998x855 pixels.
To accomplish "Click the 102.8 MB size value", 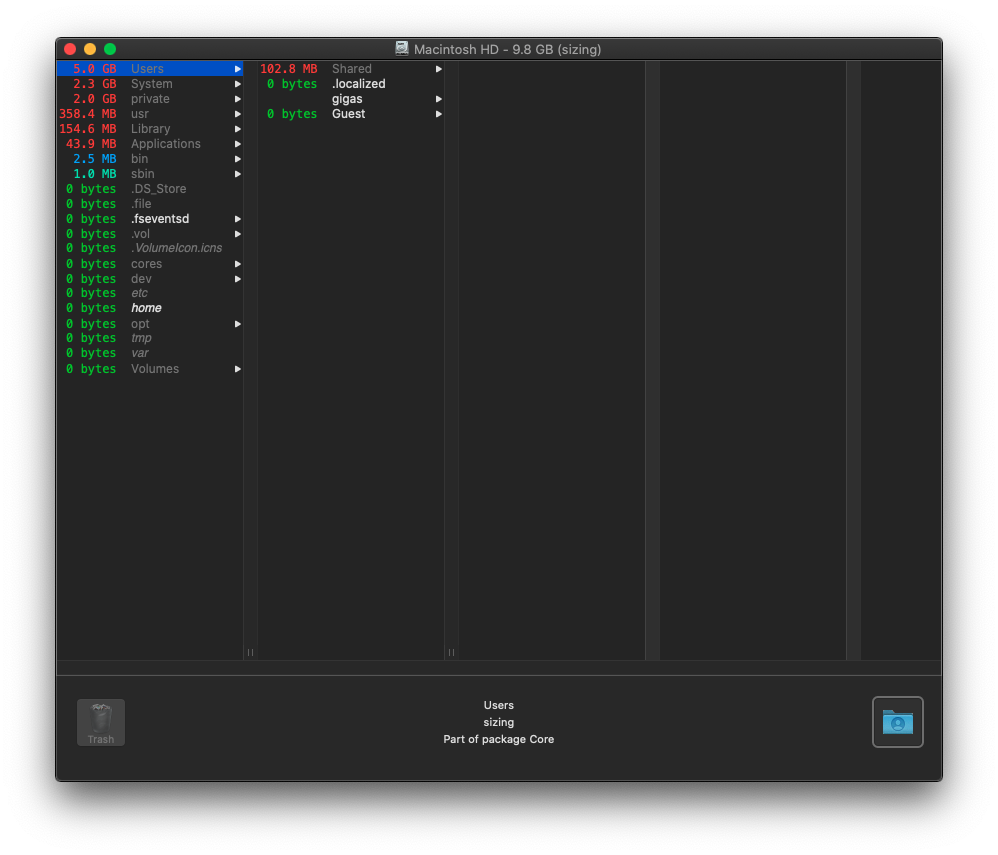I will (x=288, y=69).
